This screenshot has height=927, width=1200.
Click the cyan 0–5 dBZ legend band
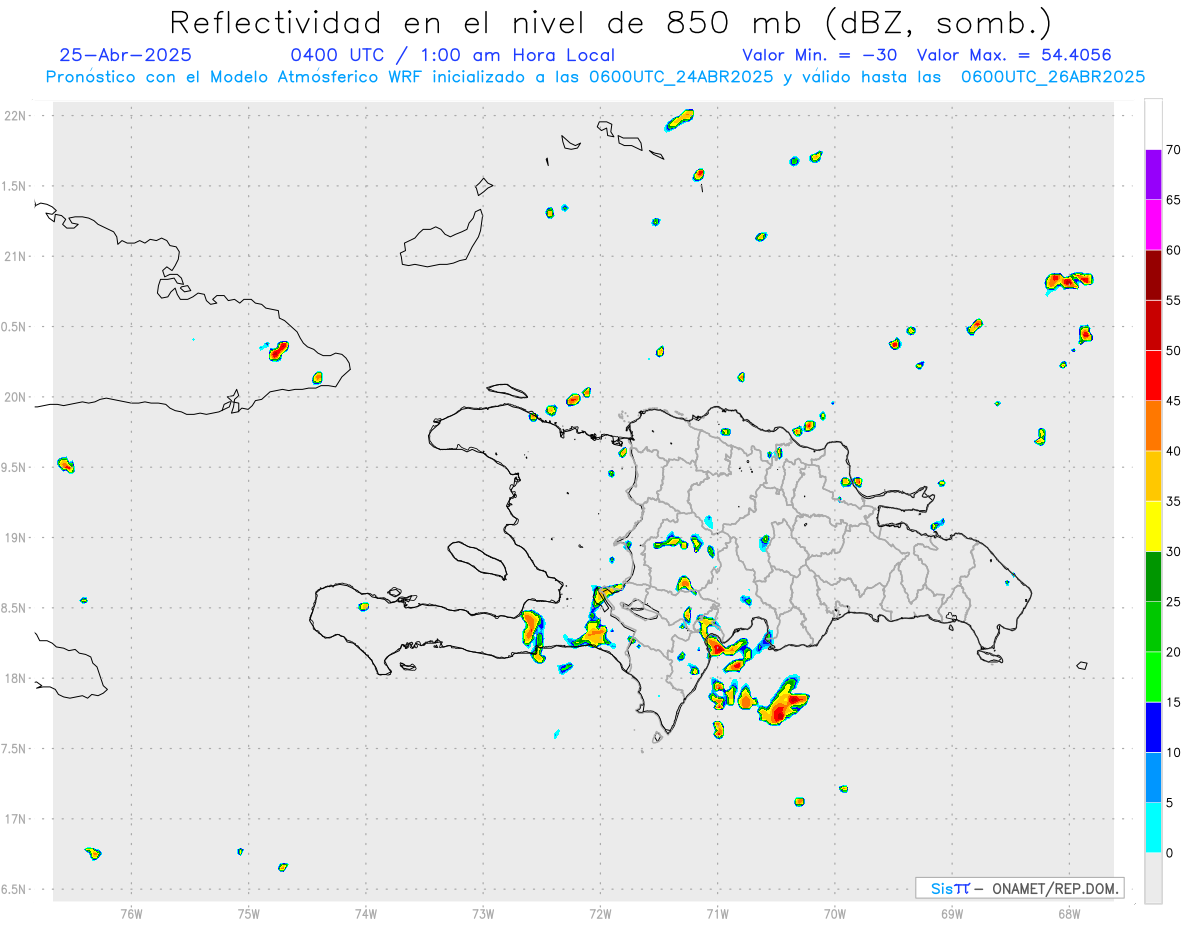pos(1153,828)
